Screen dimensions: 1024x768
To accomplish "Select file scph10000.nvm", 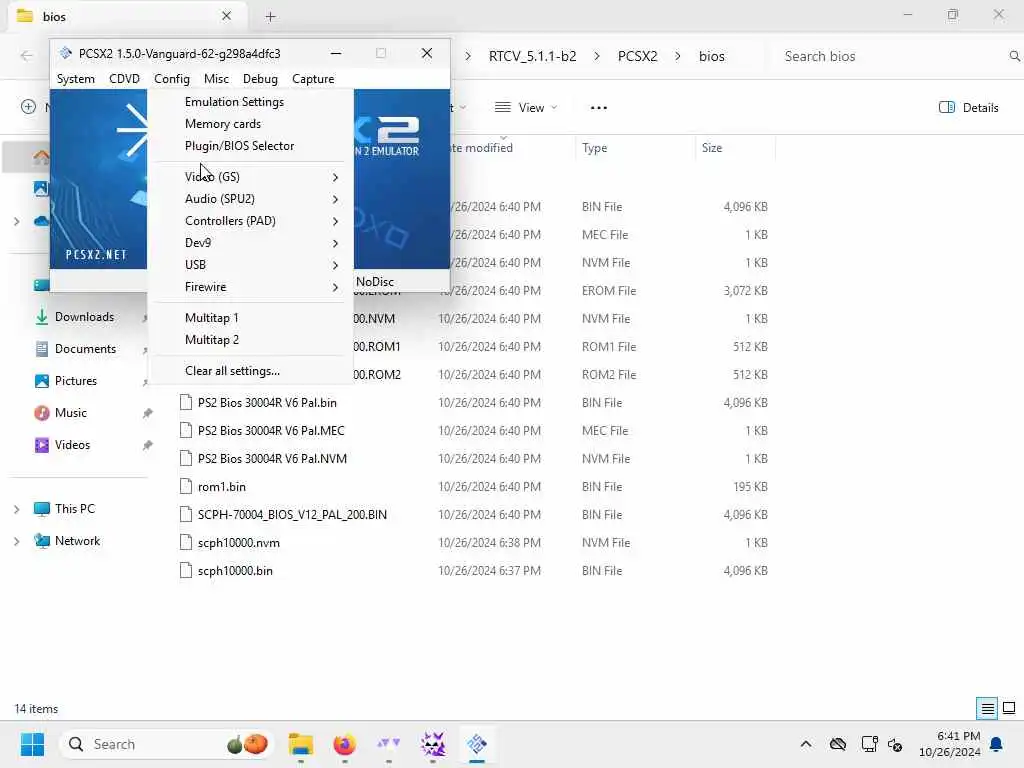I will 238,543.
